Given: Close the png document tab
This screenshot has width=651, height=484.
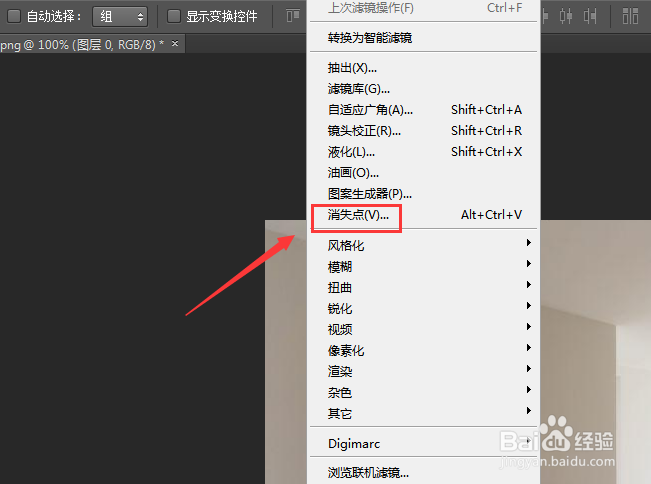Looking at the screenshot, I should pyautogui.click(x=175, y=43).
